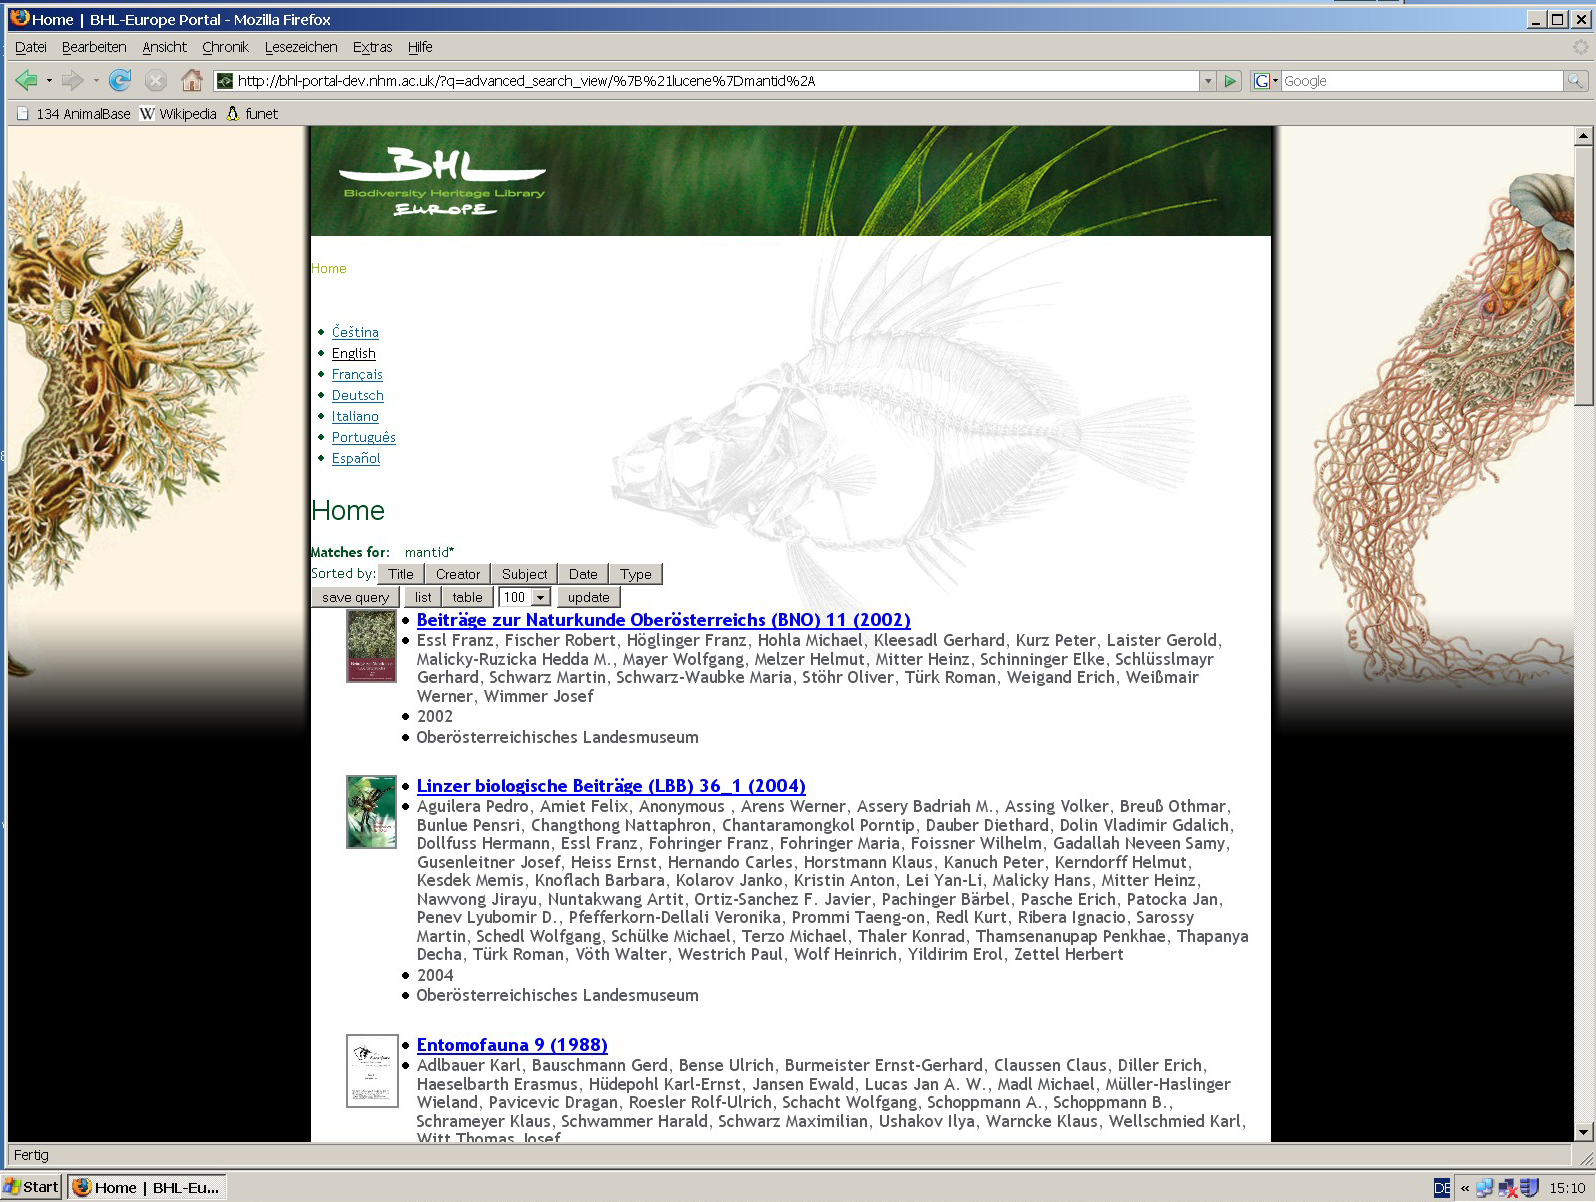The width and height of the screenshot is (1596, 1202).
Task: Open the Lesezeichen menu
Action: tap(301, 47)
